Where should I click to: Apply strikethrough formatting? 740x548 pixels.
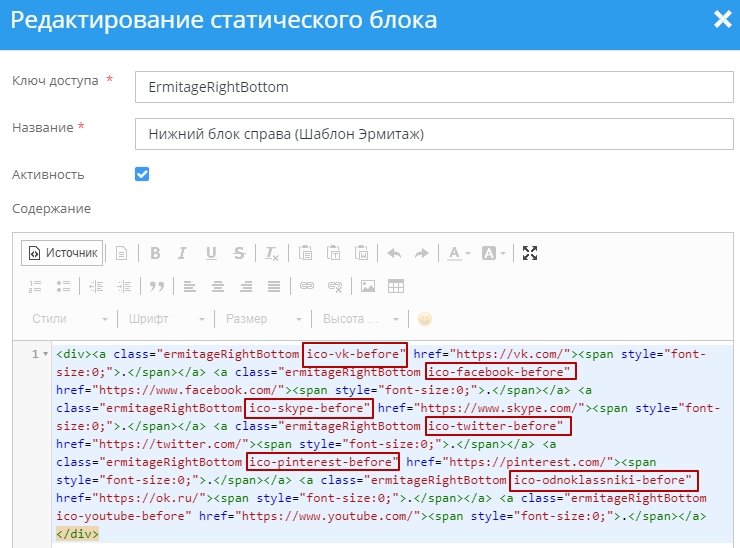coord(239,253)
